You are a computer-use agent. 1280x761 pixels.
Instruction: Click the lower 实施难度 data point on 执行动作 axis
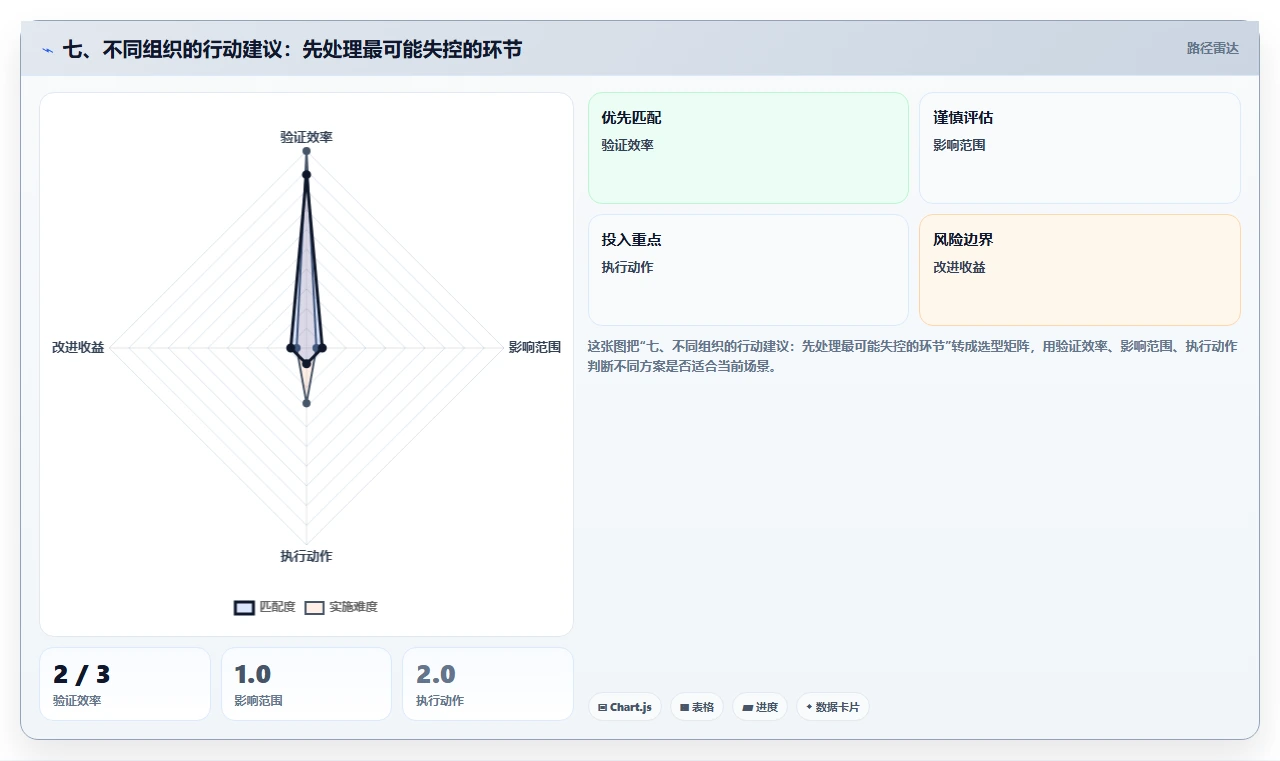coord(306,403)
